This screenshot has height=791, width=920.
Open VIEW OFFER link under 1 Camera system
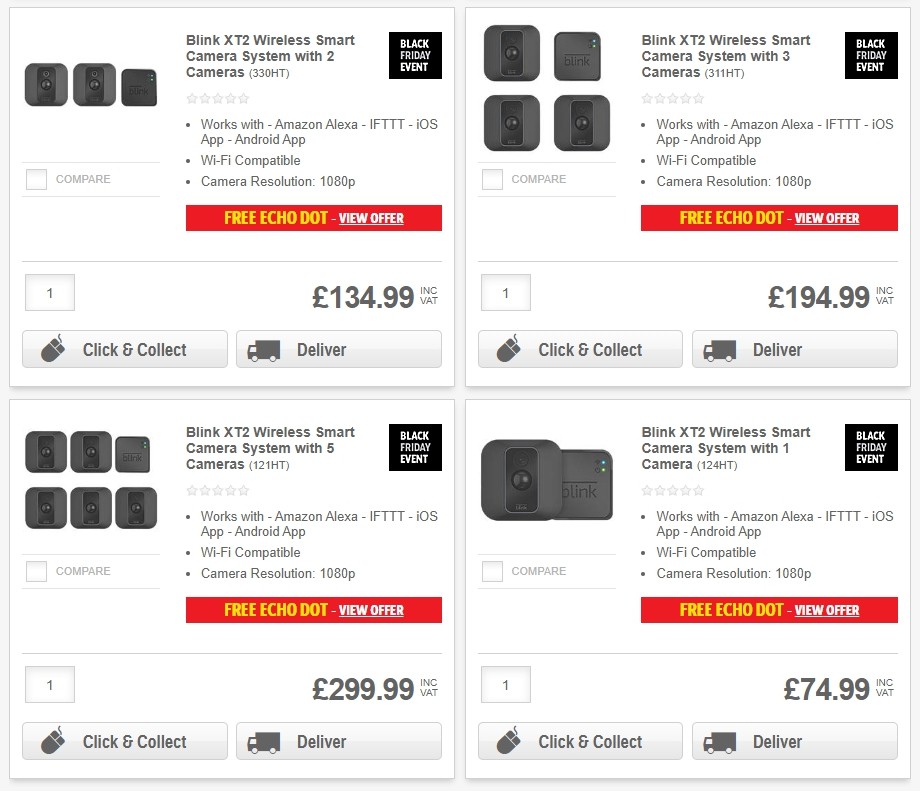coord(827,610)
